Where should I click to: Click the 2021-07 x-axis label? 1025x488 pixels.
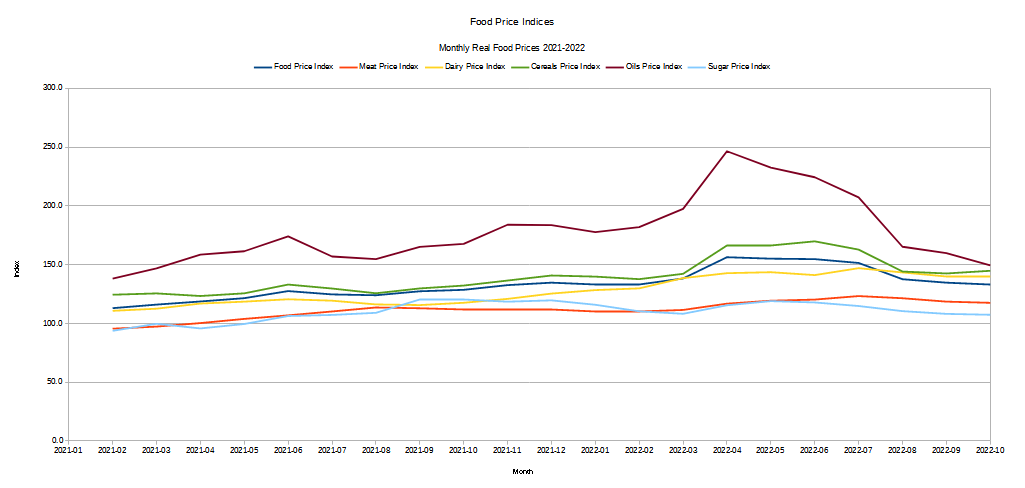point(332,451)
